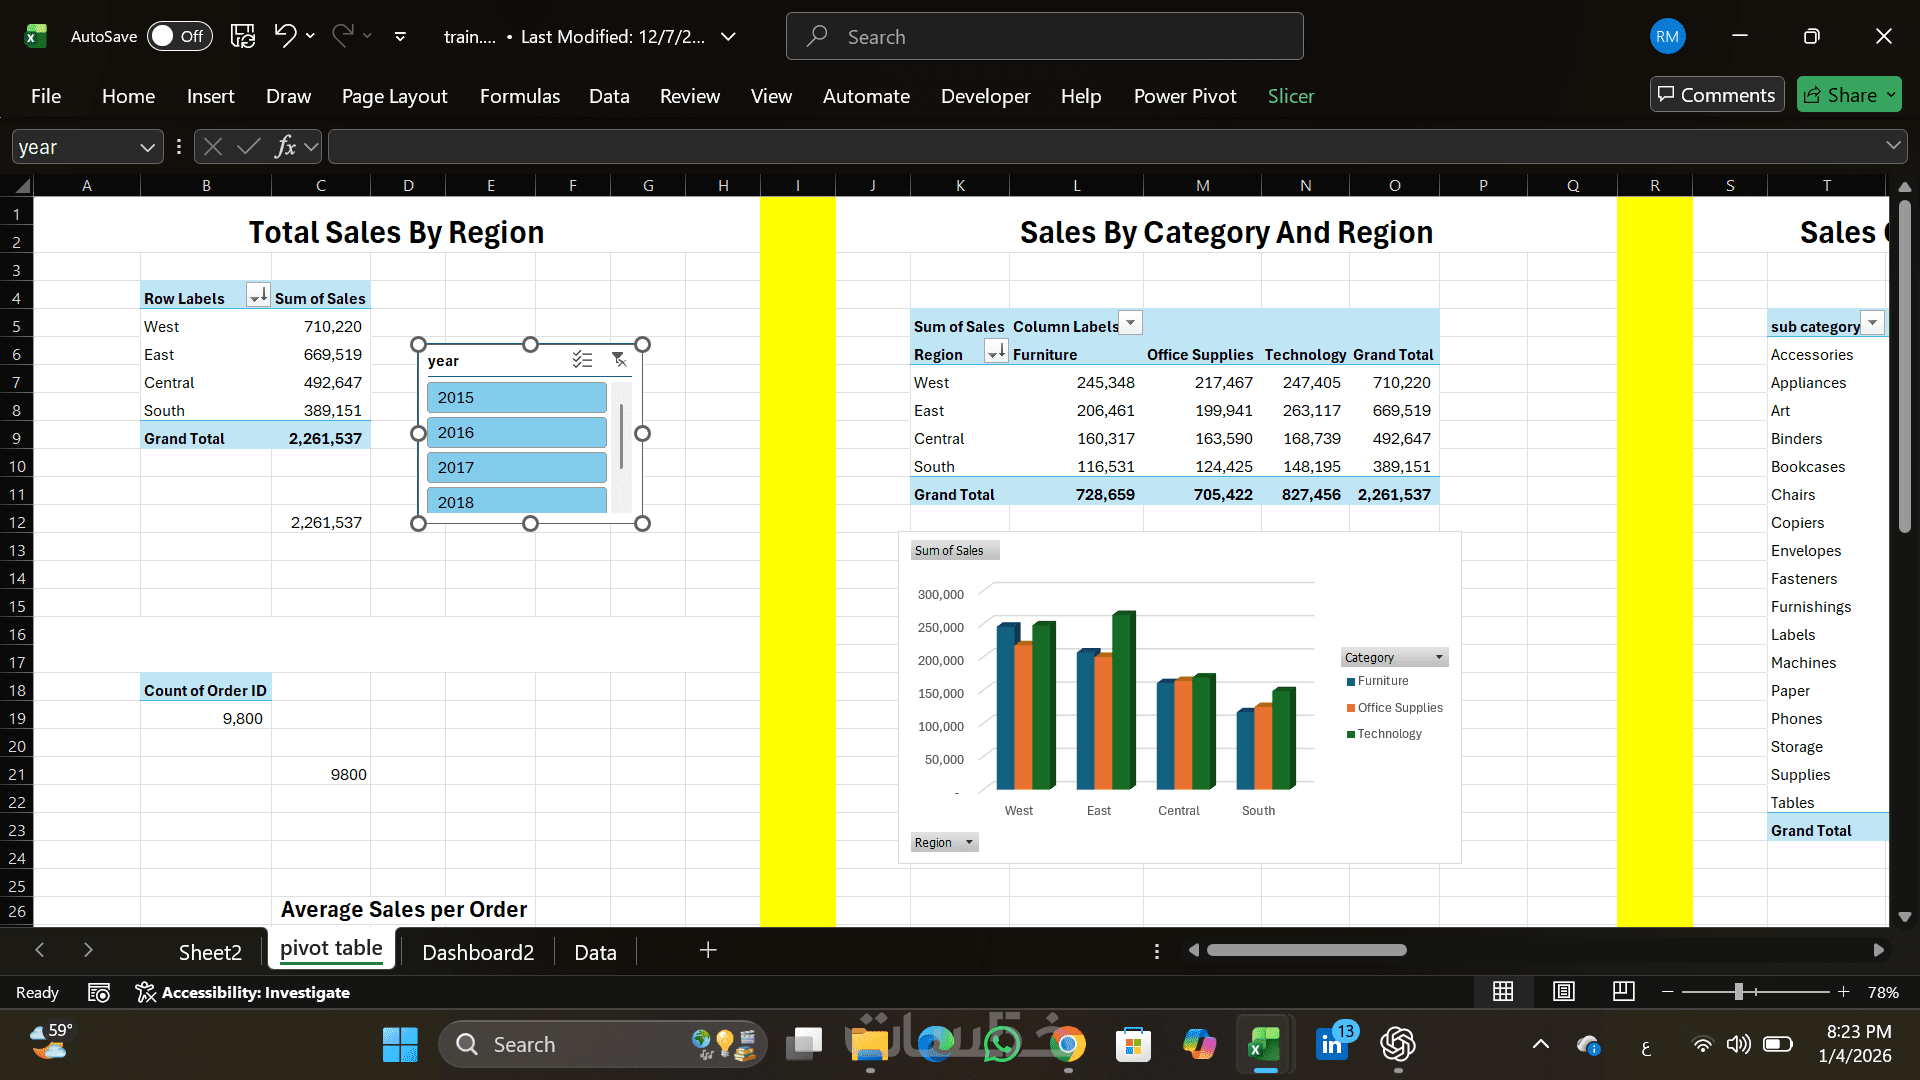Toggle the 2016 year slicer item

516,432
